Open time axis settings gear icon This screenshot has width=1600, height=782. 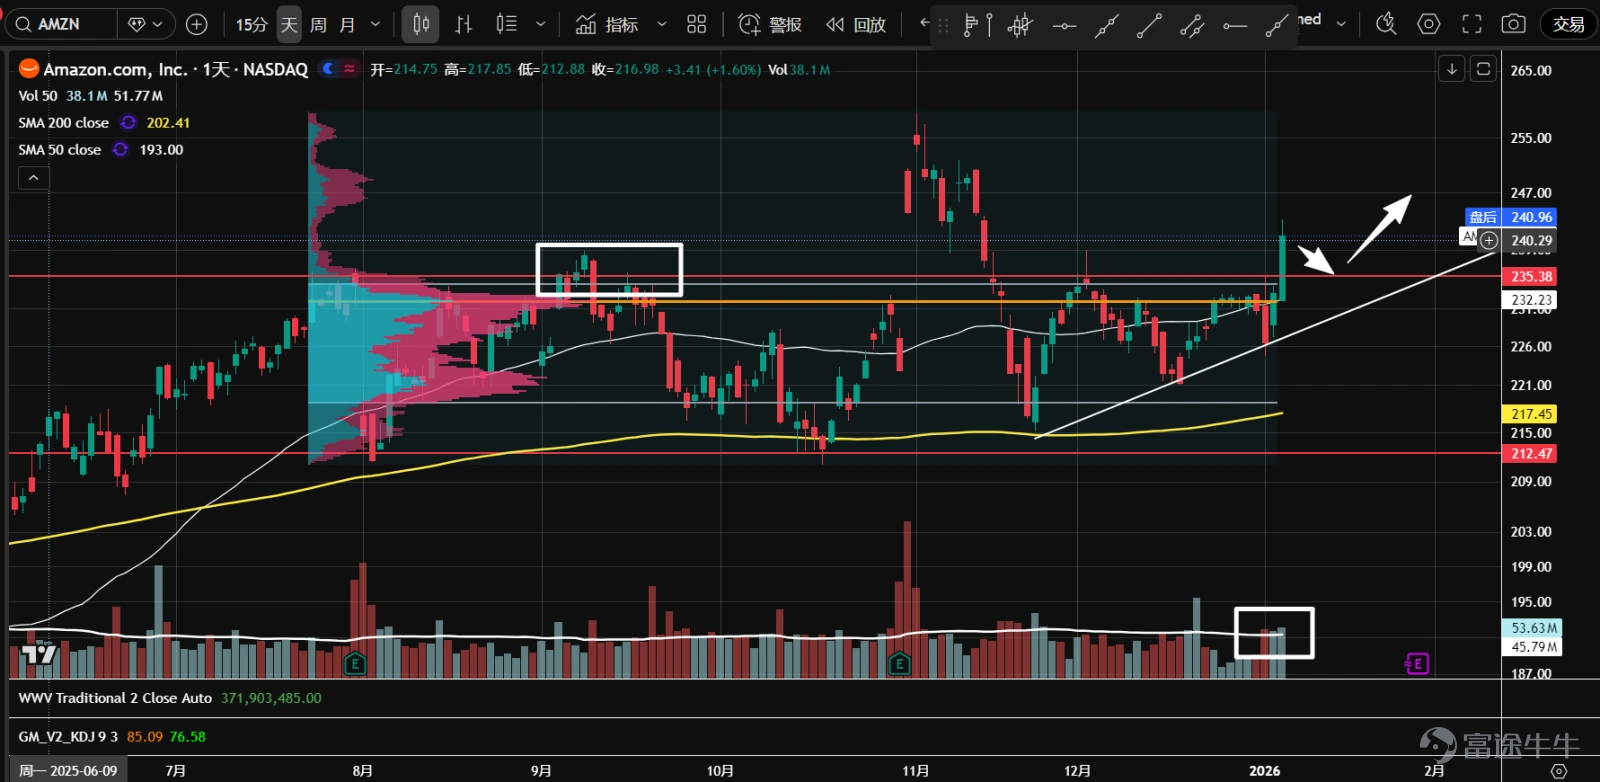pos(1558,771)
